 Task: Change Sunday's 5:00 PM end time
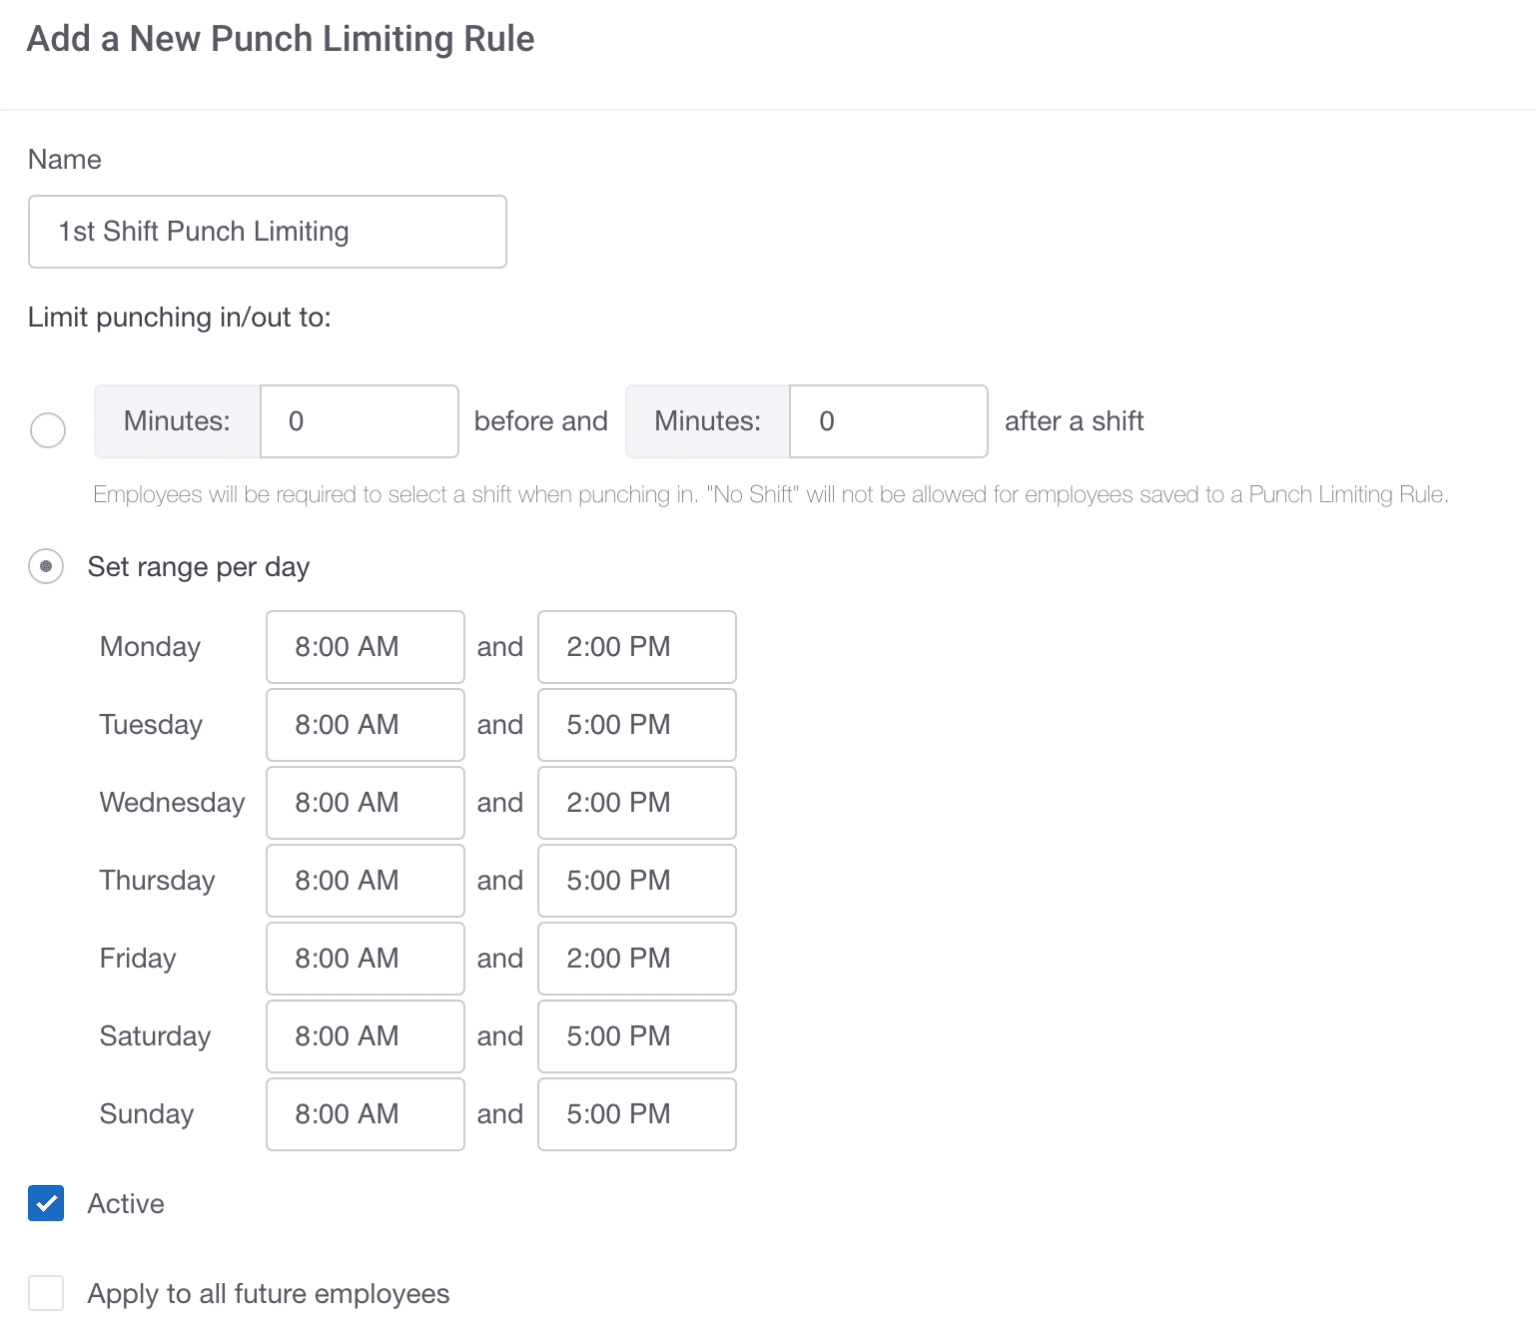(636, 1114)
